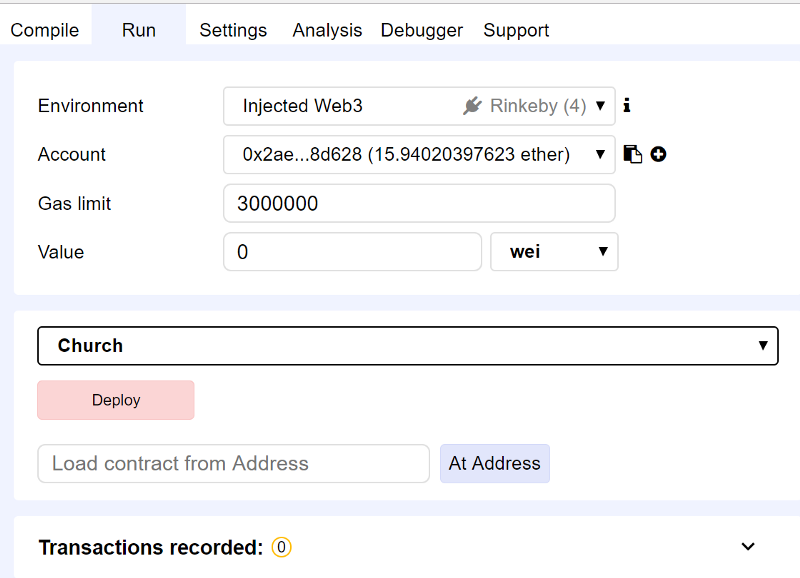Click the transactions recorded count badge

pyautogui.click(x=282, y=548)
